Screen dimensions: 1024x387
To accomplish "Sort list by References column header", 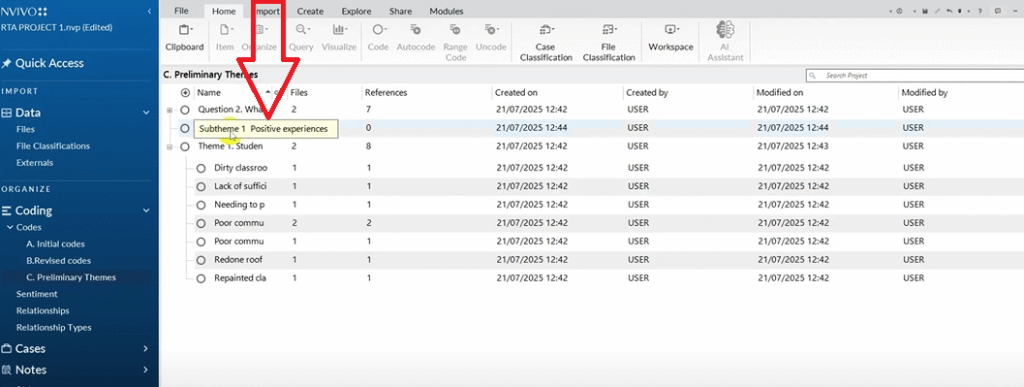I will pos(386,93).
